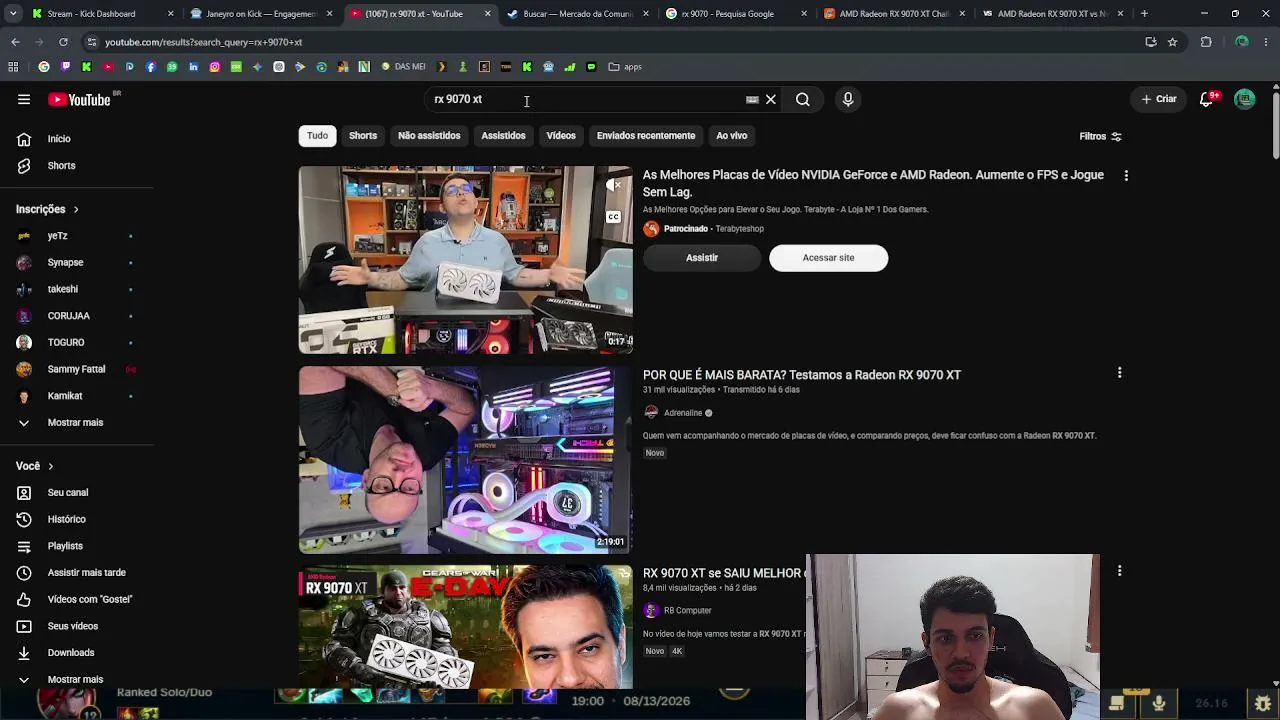Click the Acessar site button
The height and width of the screenshot is (720, 1280).
tap(828, 258)
